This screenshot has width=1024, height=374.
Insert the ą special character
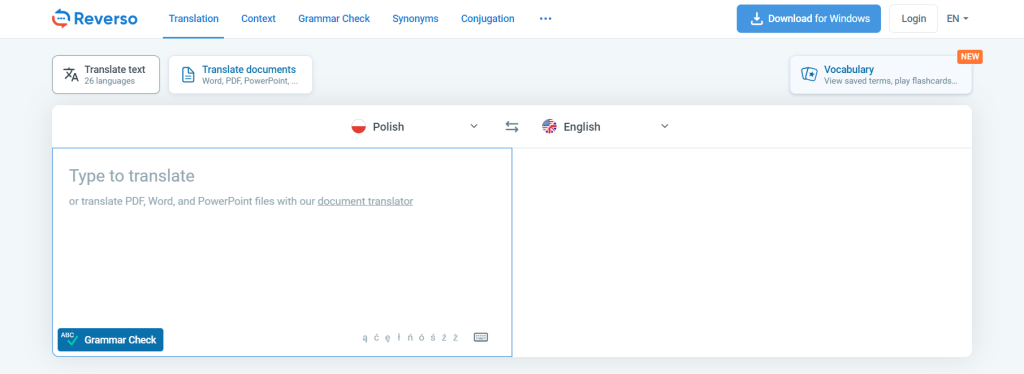(x=365, y=338)
